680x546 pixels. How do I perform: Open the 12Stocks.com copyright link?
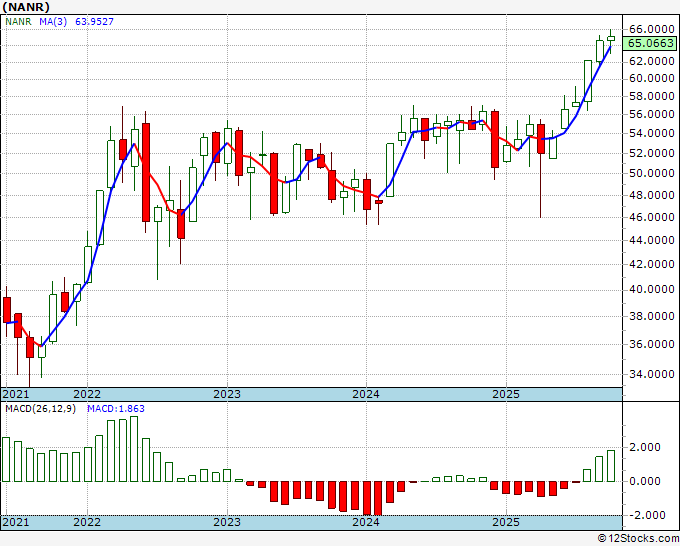[x=638, y=539]
